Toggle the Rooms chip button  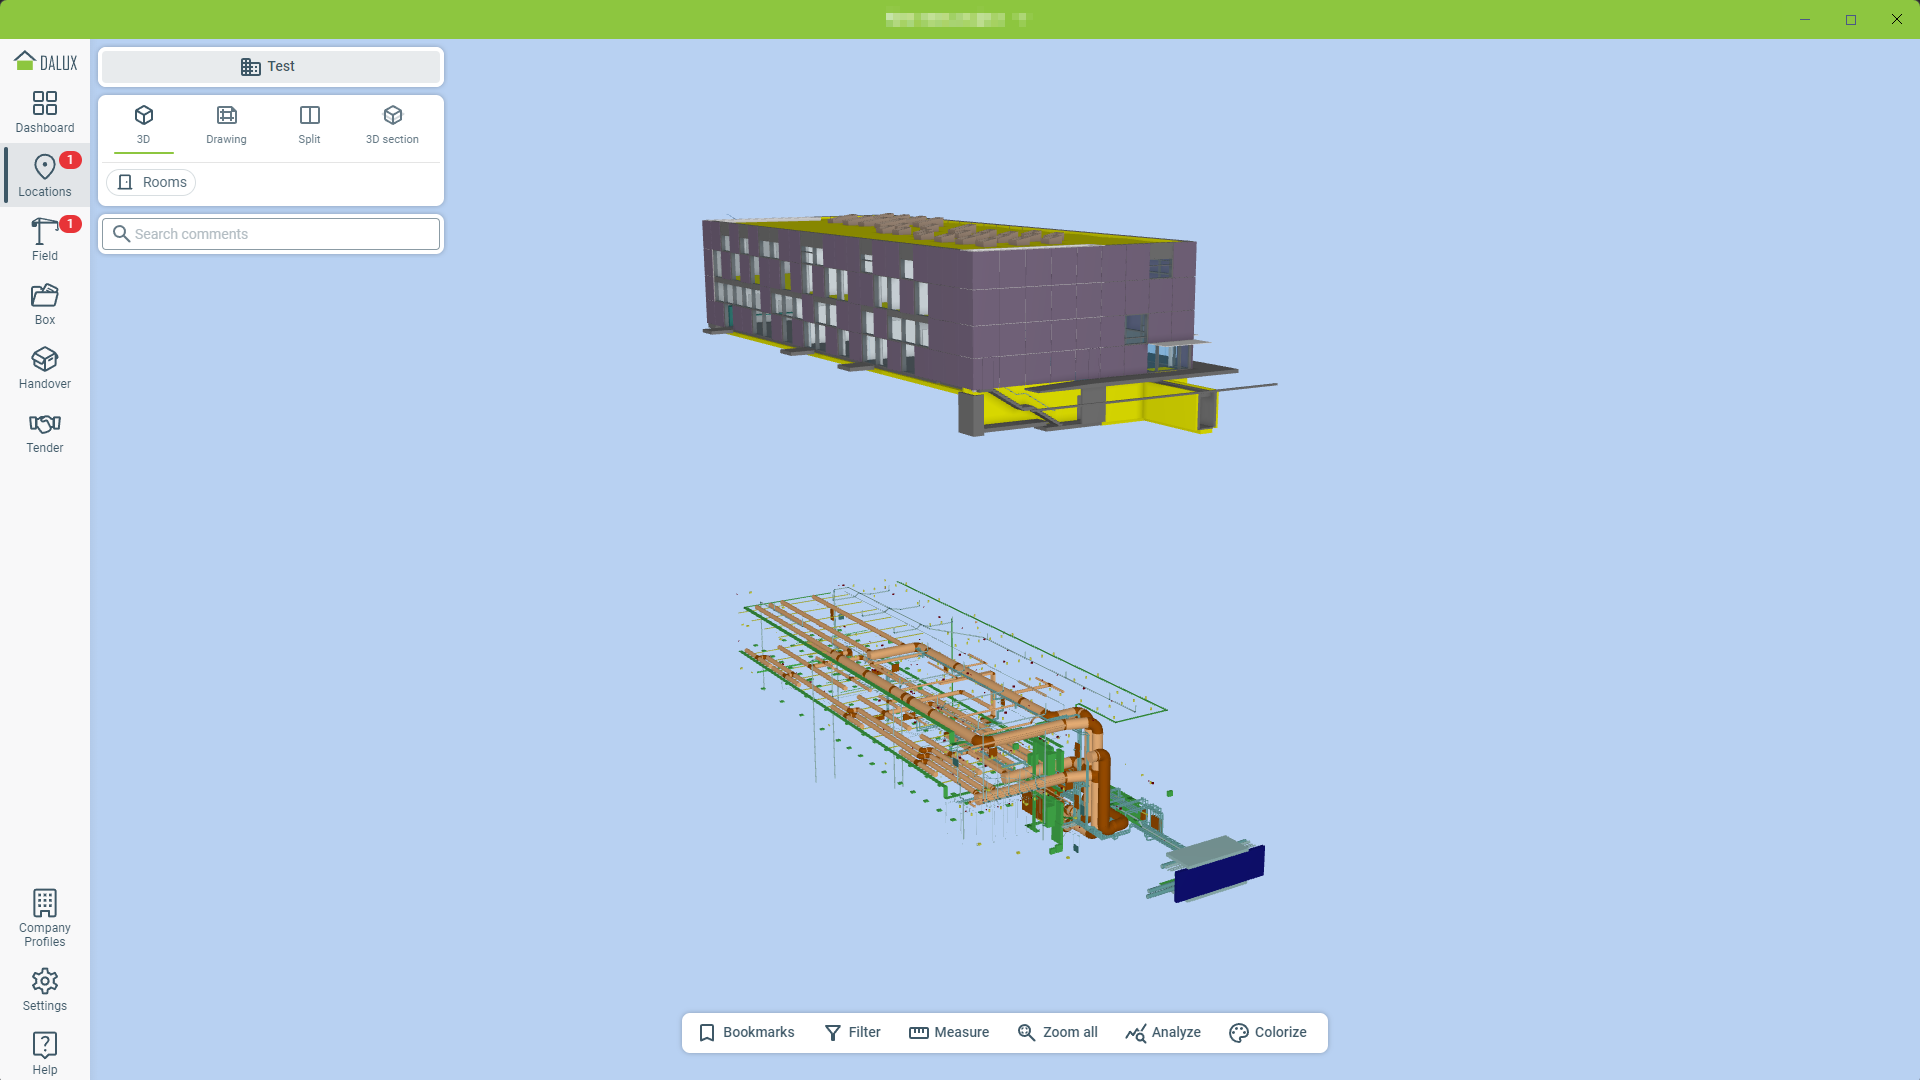click(152, 182)
